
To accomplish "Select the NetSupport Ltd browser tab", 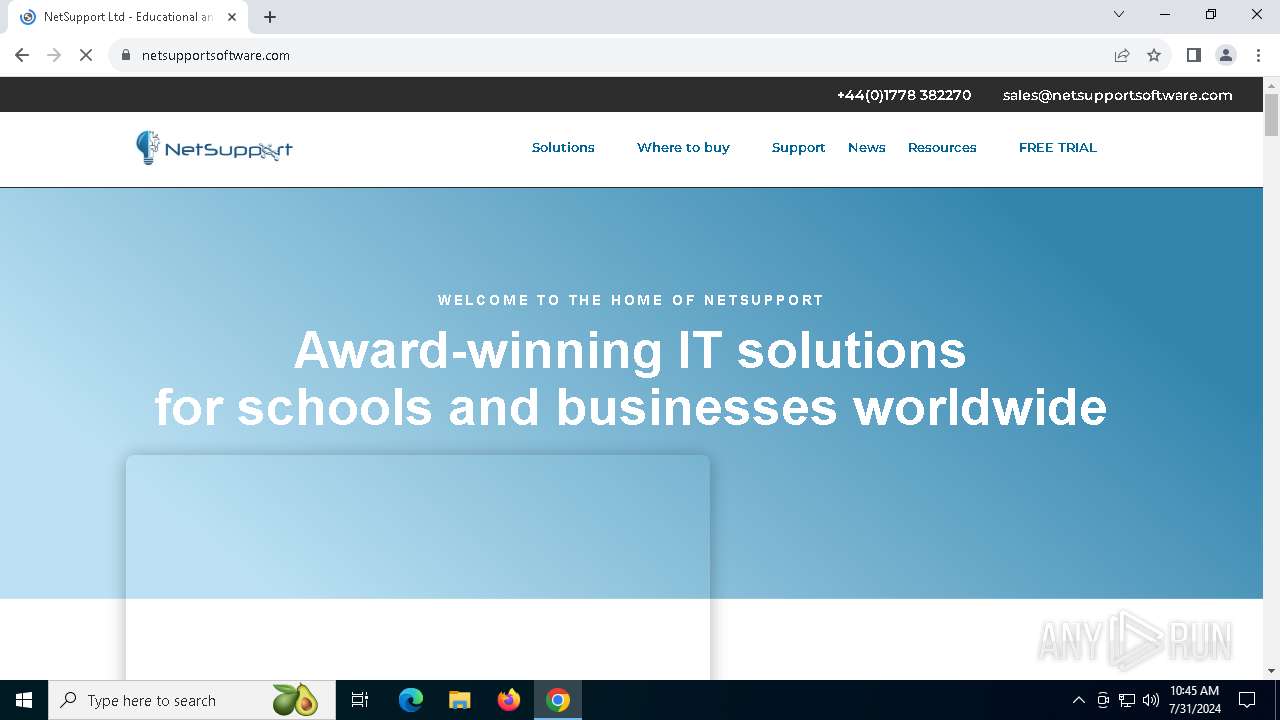I will [128, 17].
